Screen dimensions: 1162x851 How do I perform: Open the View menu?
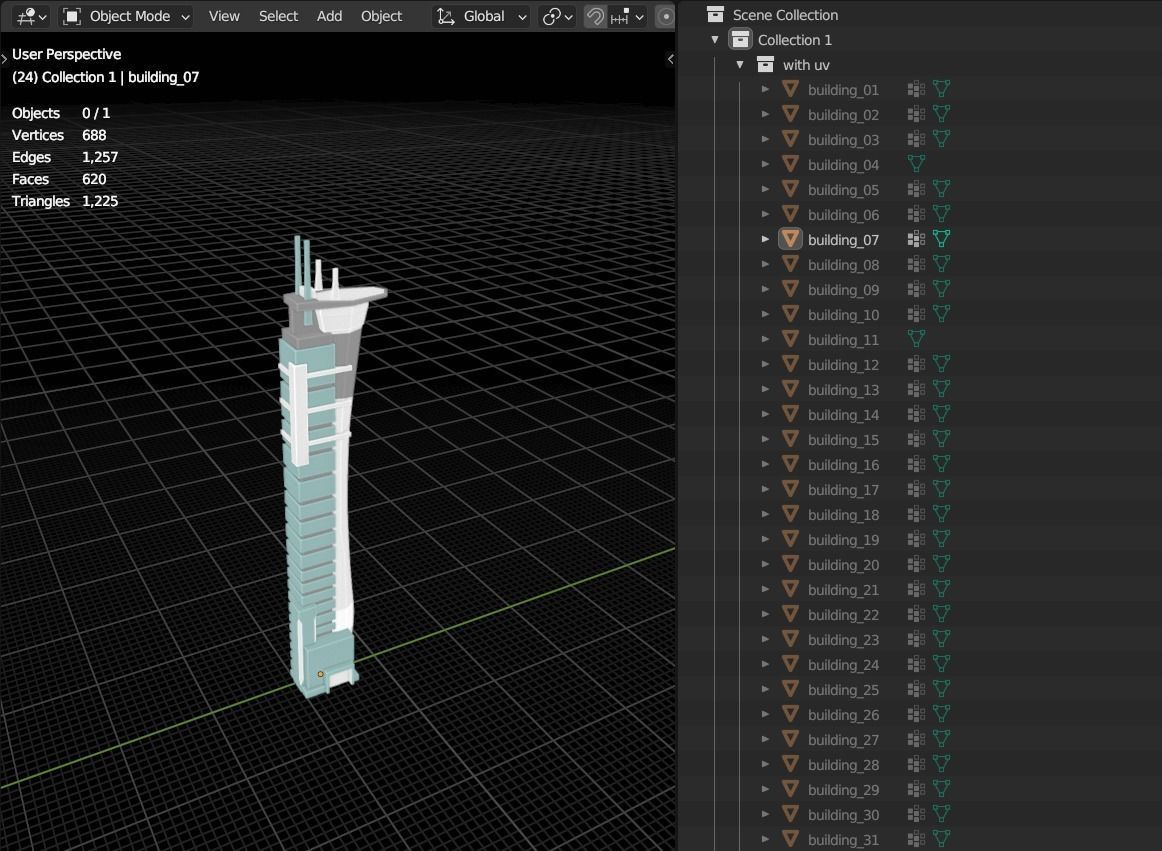[224, 16]
